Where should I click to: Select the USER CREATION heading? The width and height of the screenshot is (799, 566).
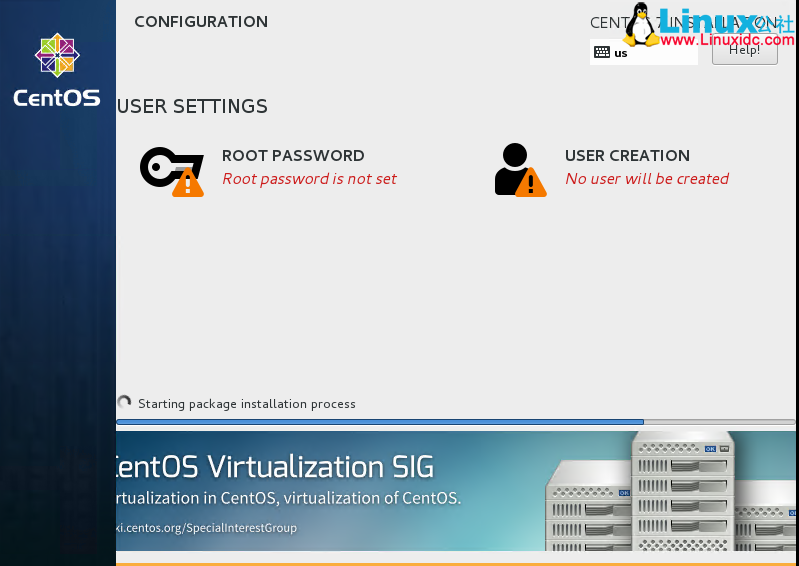tap(627, 155)
